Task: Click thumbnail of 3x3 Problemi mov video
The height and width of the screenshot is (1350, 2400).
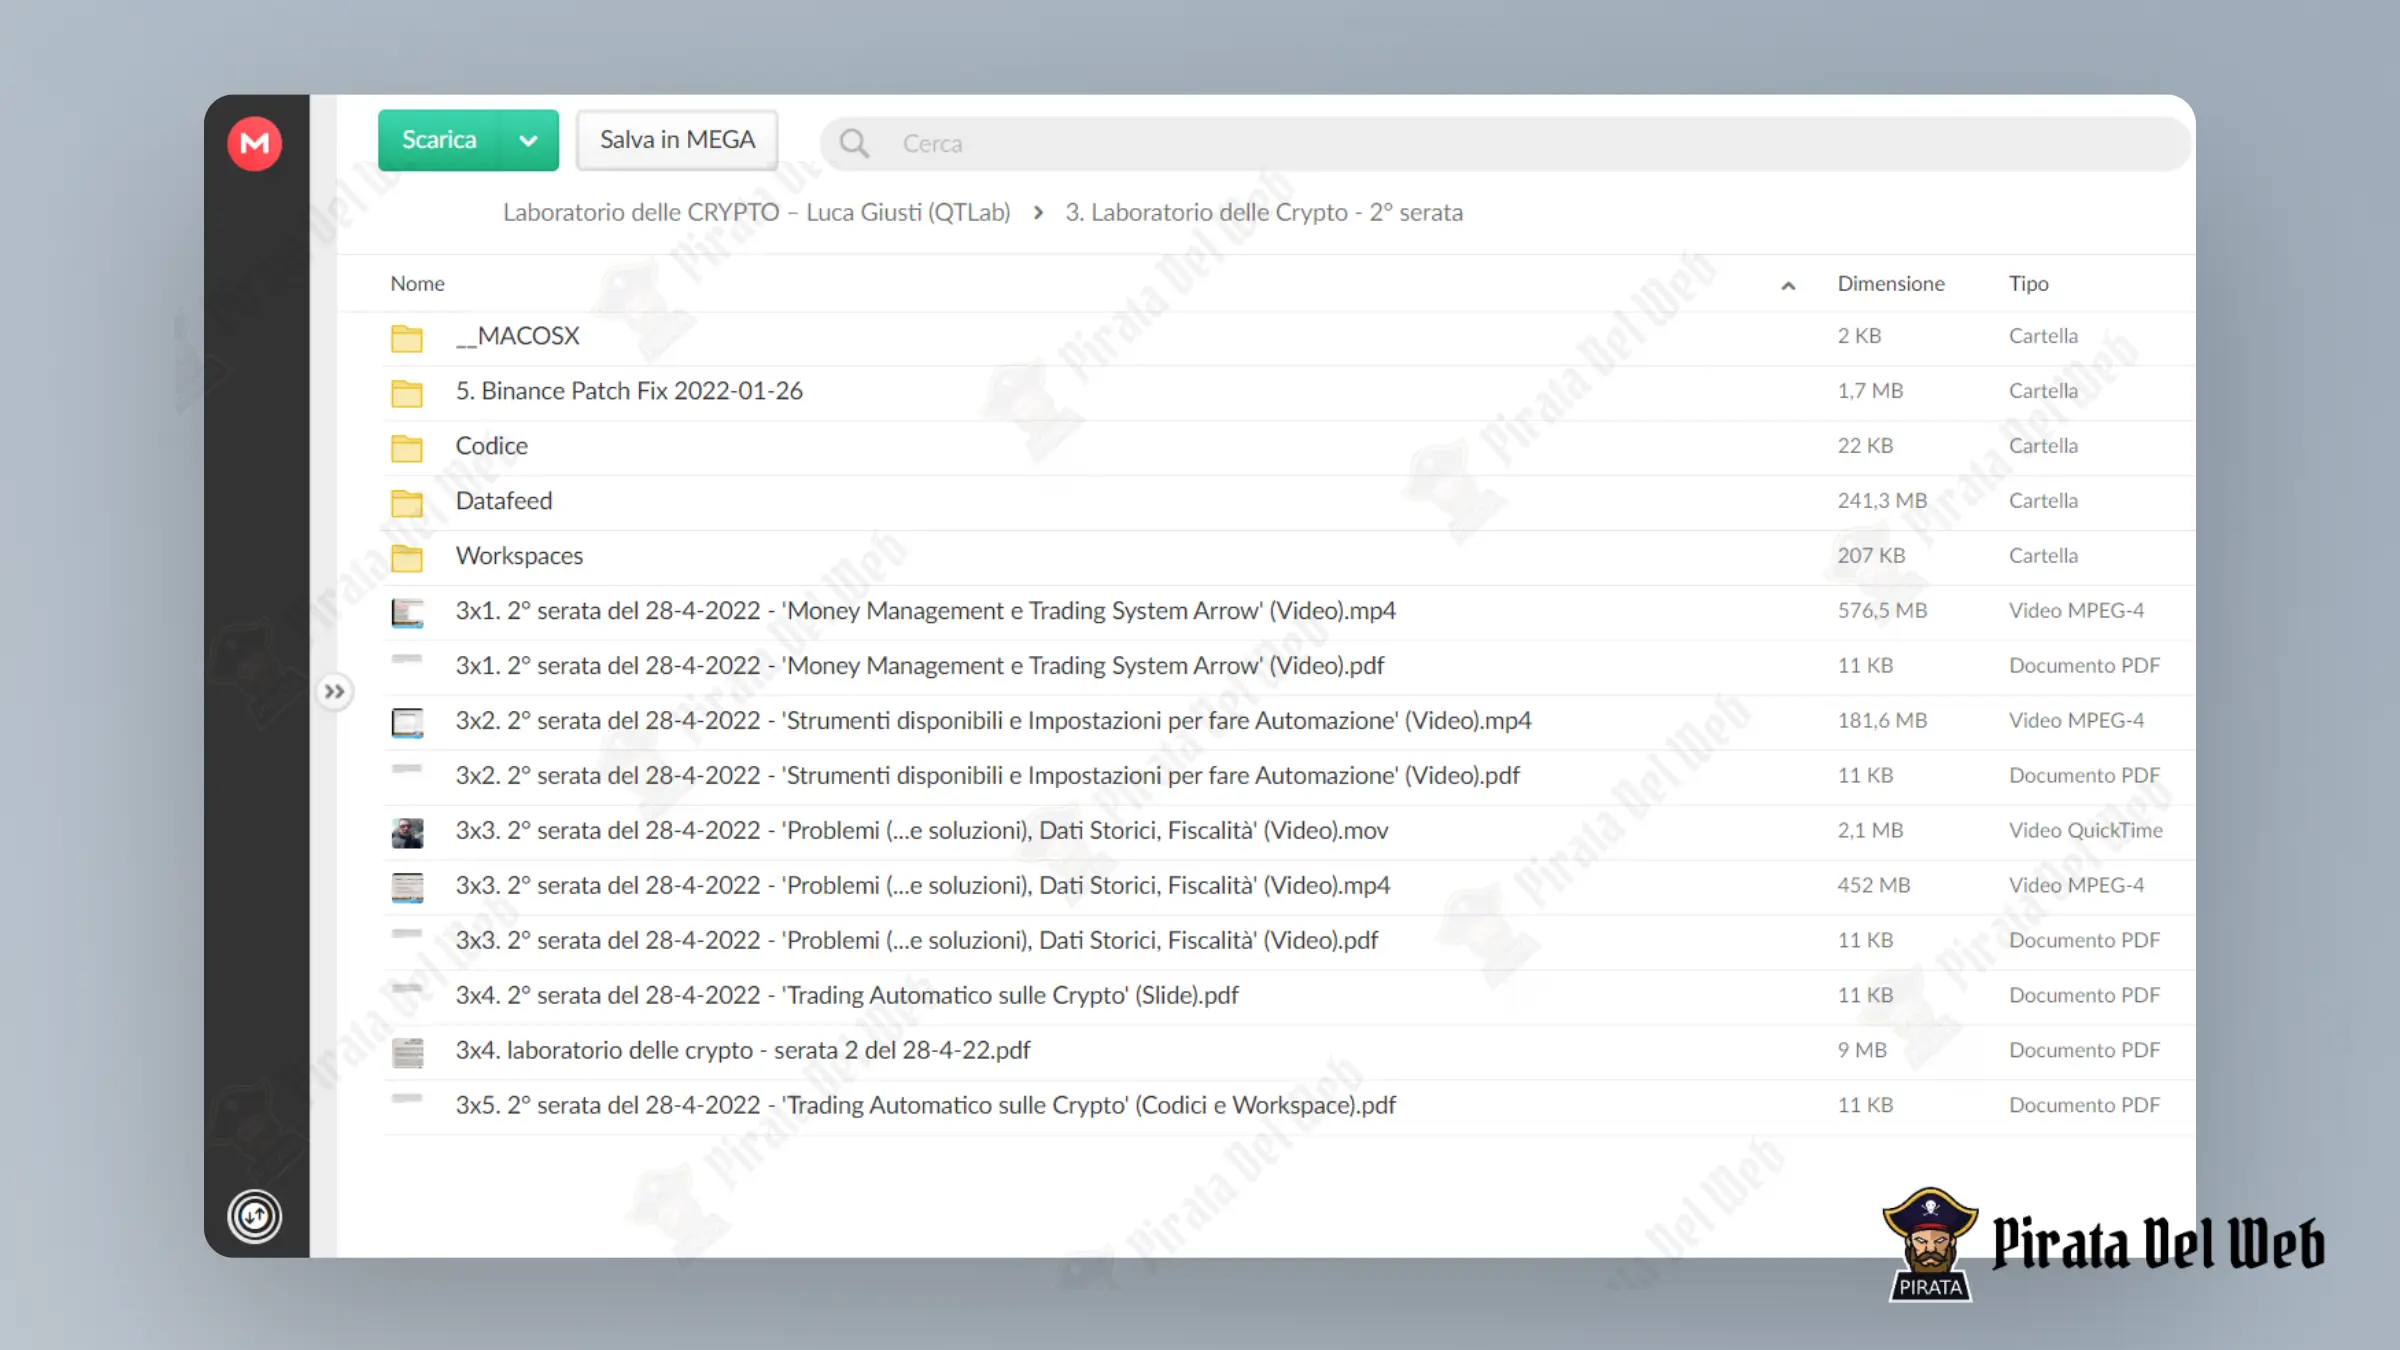Action: pyautogui.click(x=407, y=832)
